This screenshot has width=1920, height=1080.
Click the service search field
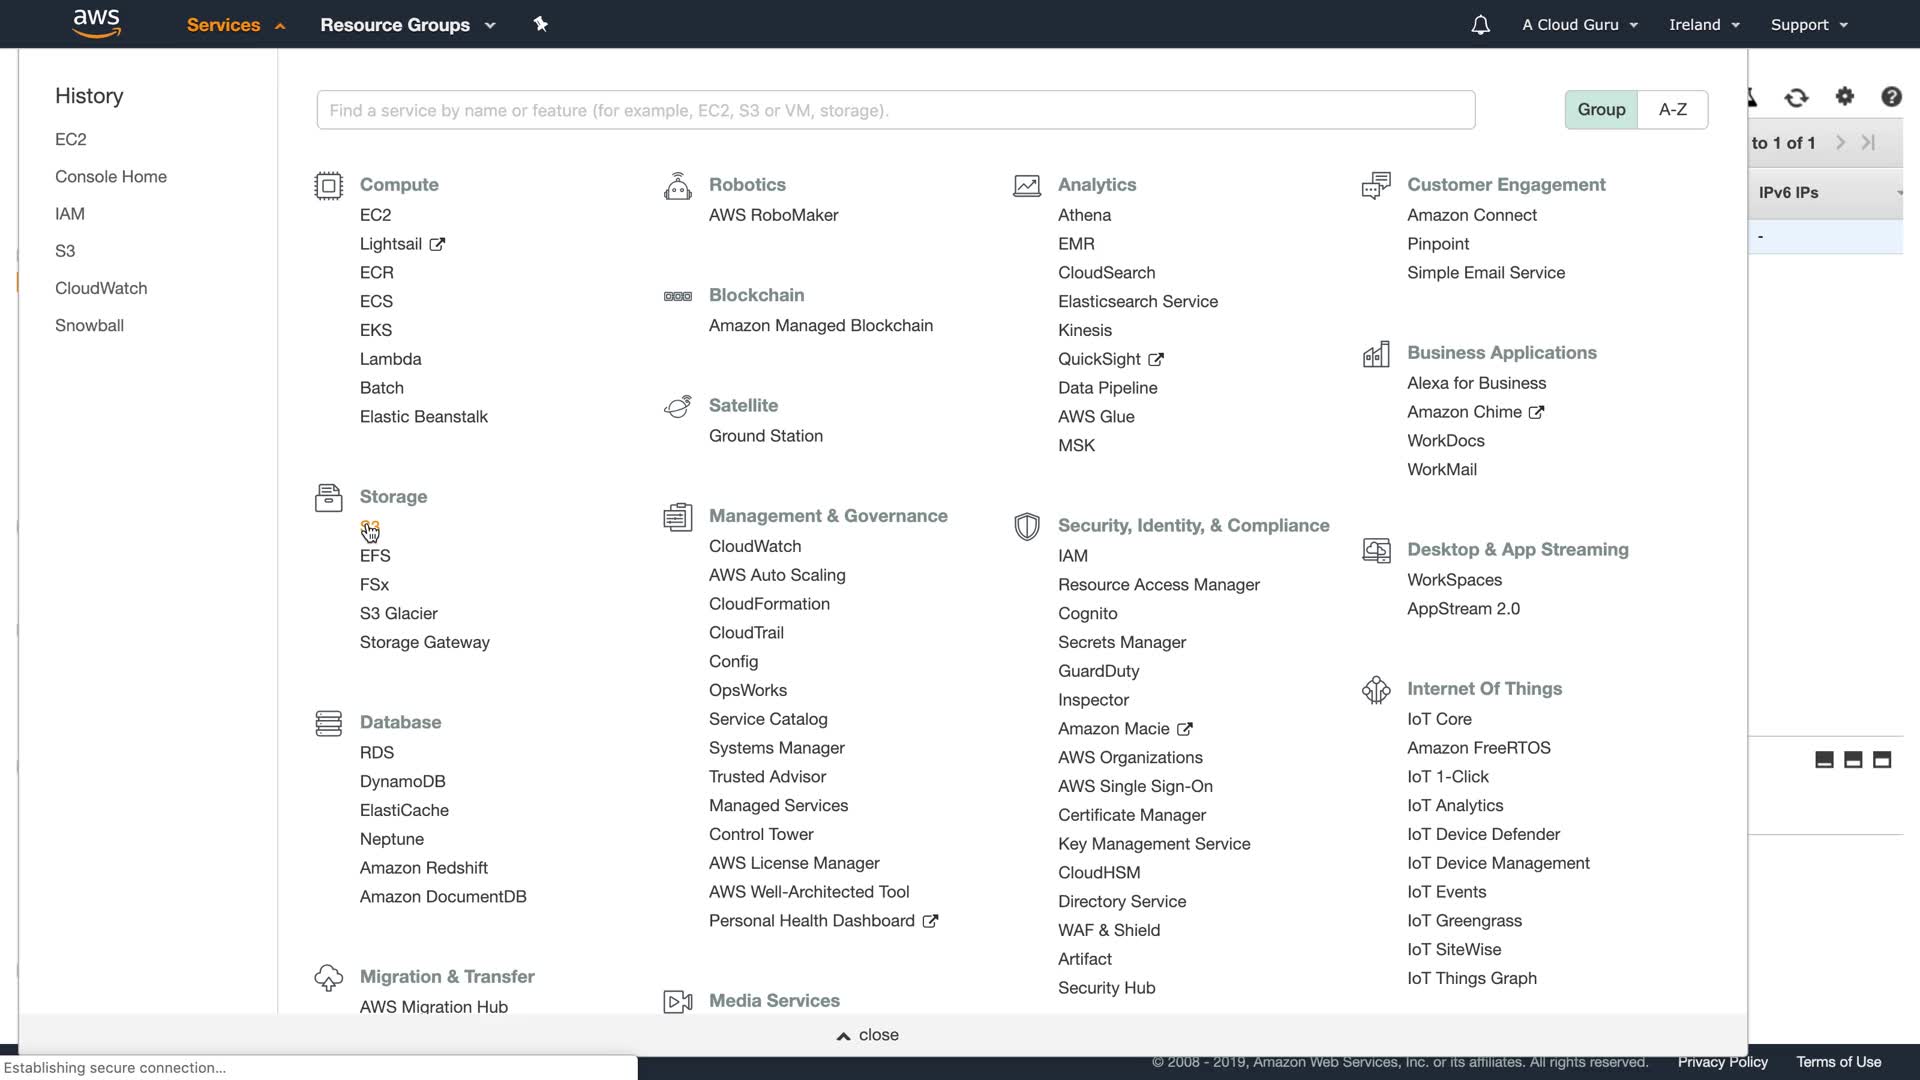pyautogui.click(x=895, y=110)
